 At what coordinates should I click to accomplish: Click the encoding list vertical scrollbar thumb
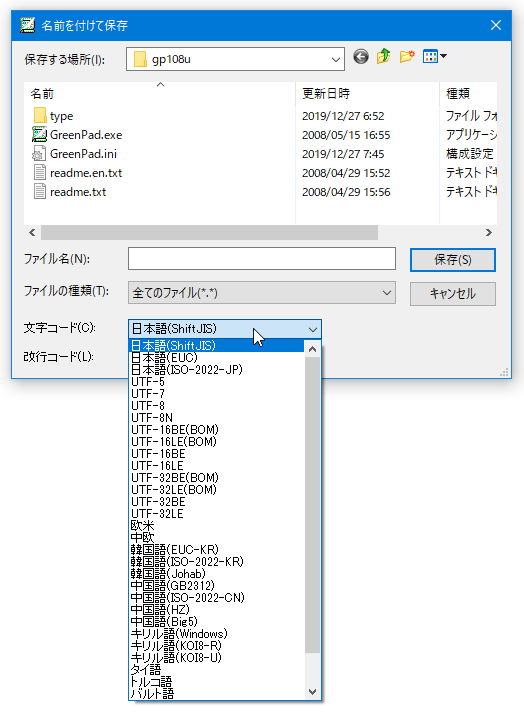[312, 505]
